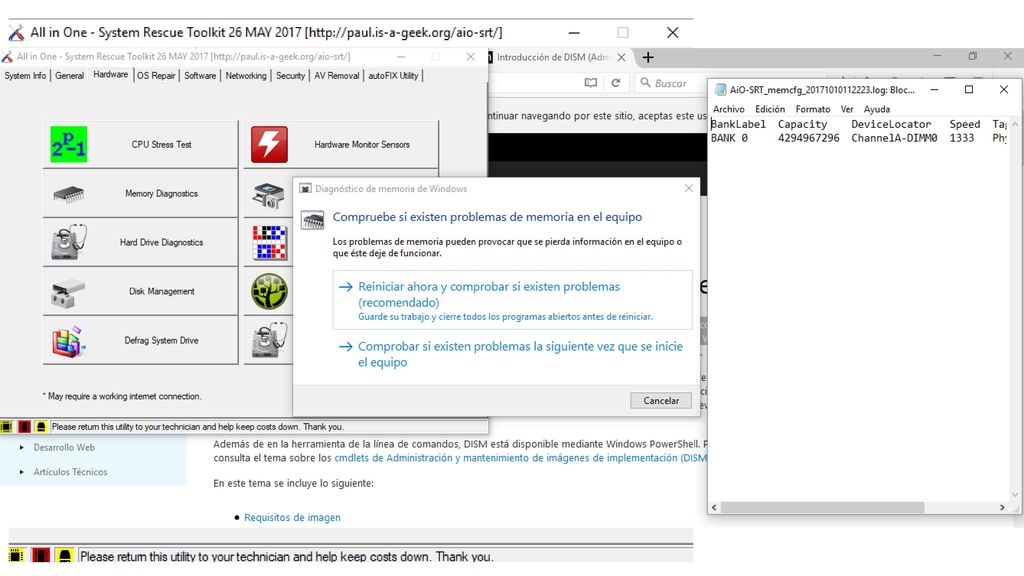Reload the browser page
The height and width of the screenshot is (576, 1024).
[x=616, y=83]
